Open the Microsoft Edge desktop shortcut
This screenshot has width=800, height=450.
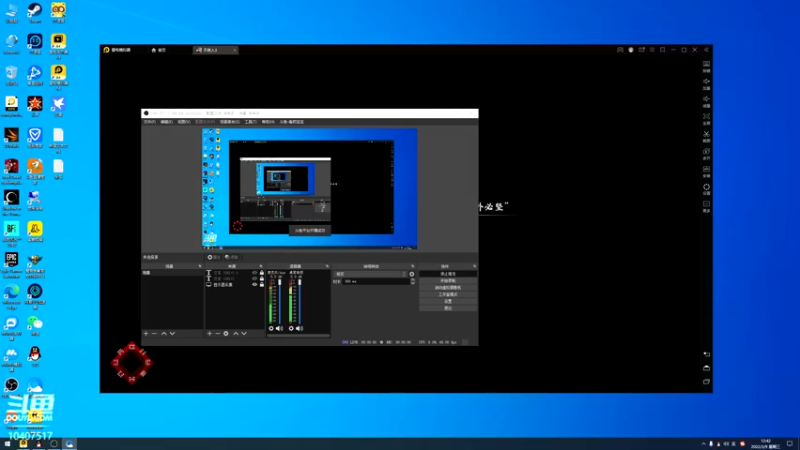[11, 296]
